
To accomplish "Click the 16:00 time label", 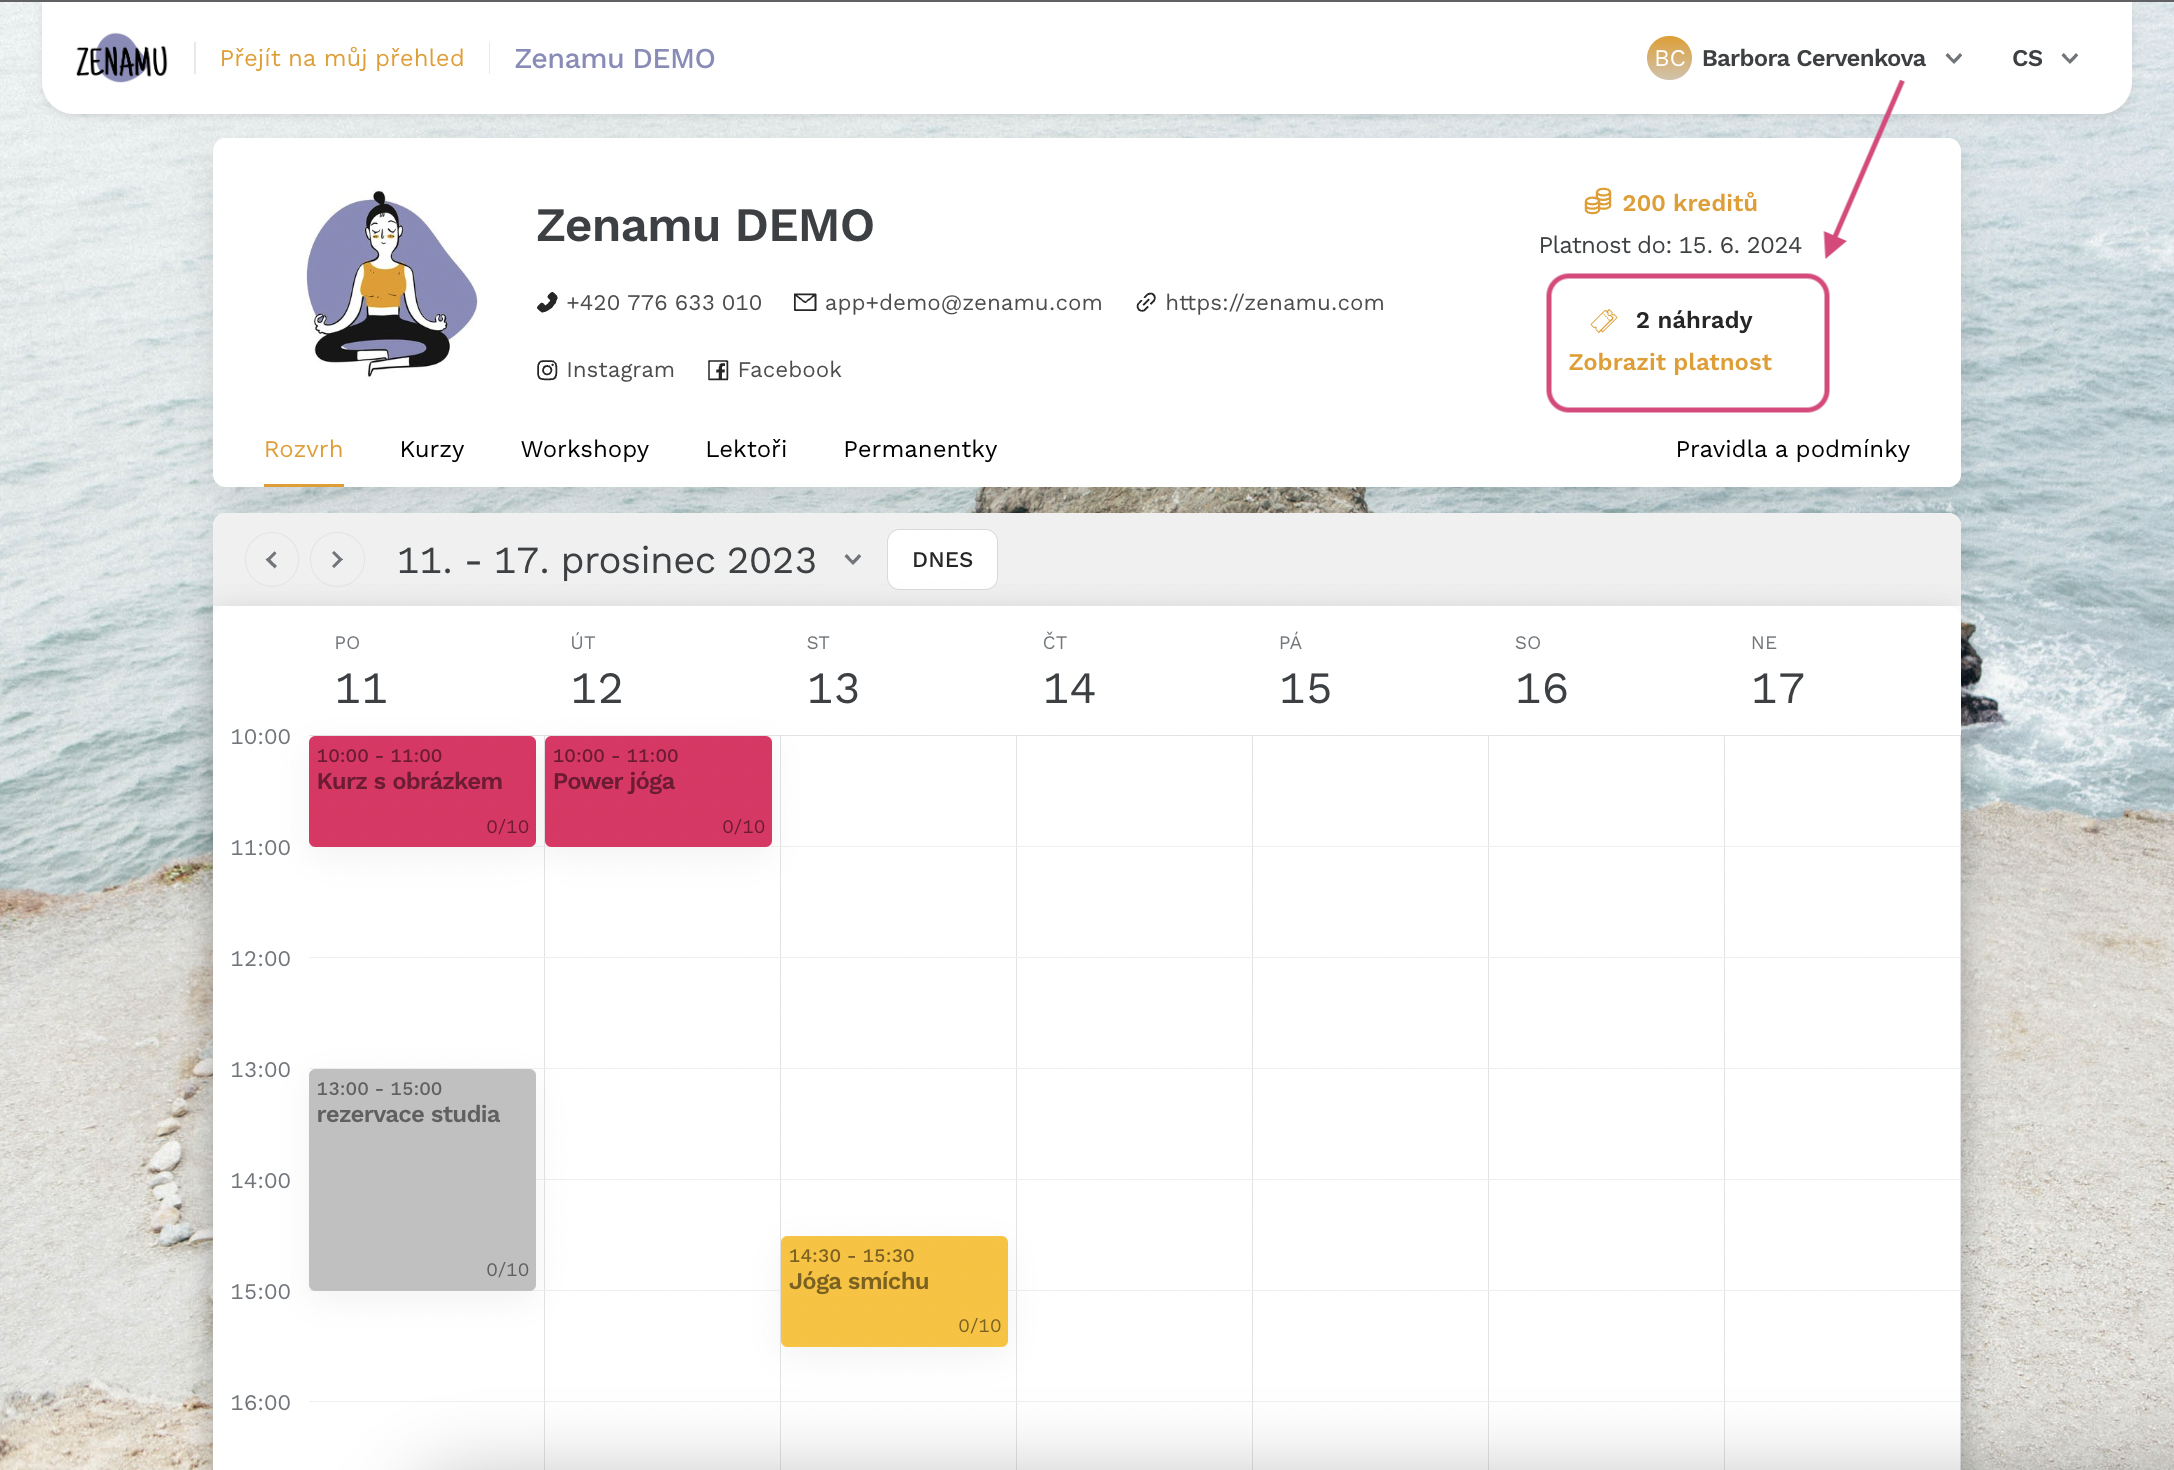I will coord(260,1403).
